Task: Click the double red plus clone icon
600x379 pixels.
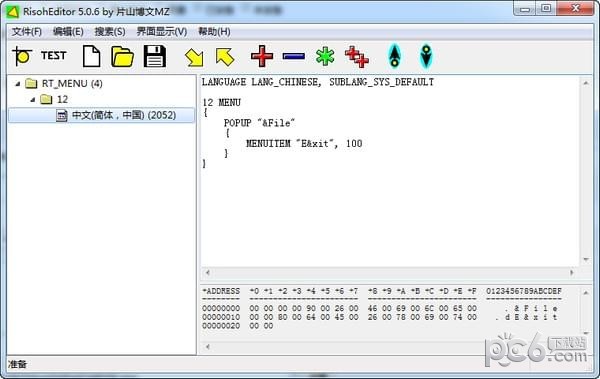Action: pyautogui.click(x=357, y=57)
